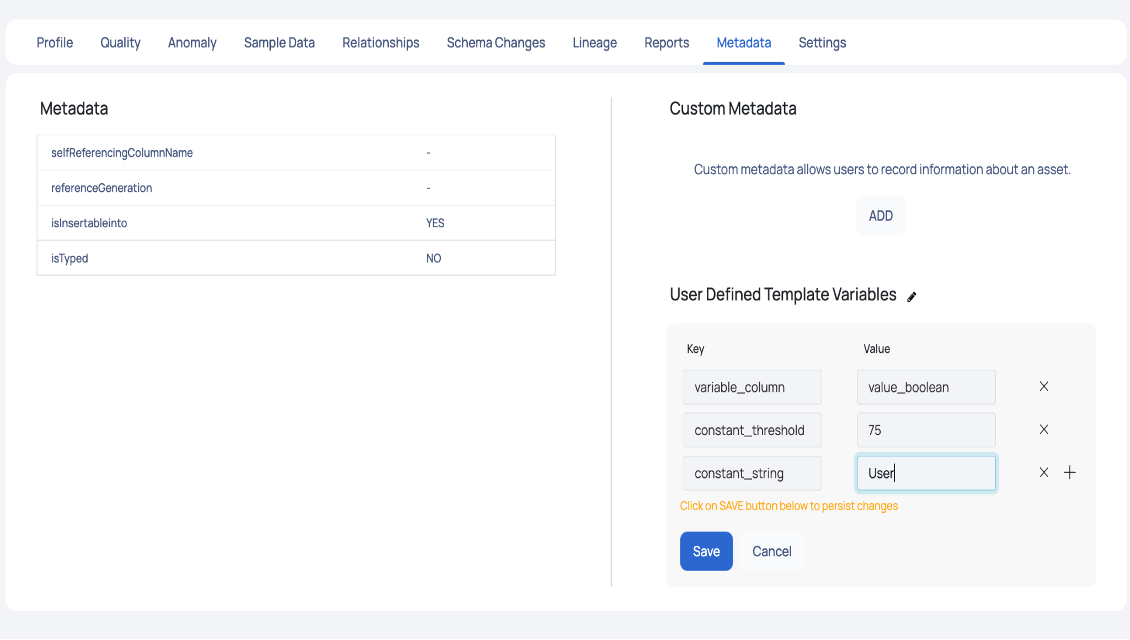Click inside the variable_column key field
The width and height of the screenshot is (1130, 640).
(x=752, y=386)
